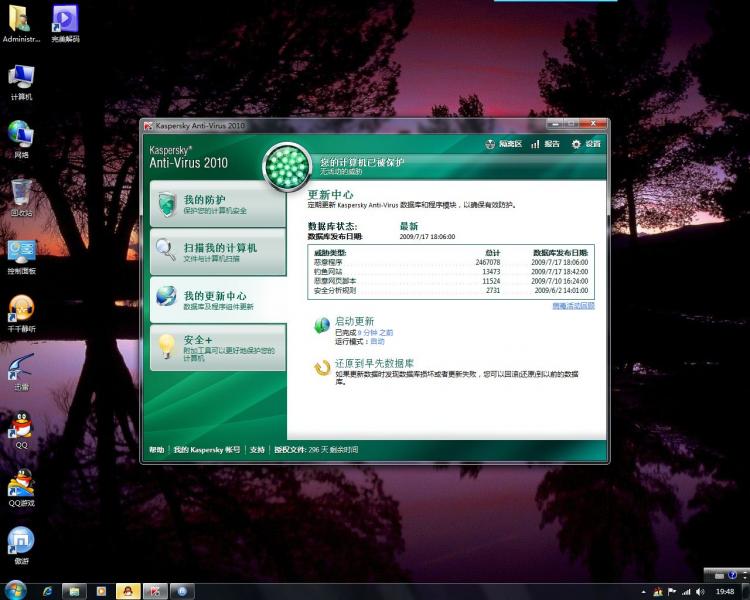This screenshot has width=750, height=600.
Task: Switch to the Maxthon browser taskbar button
Action: pyautogui.click(x=182, y=591)
